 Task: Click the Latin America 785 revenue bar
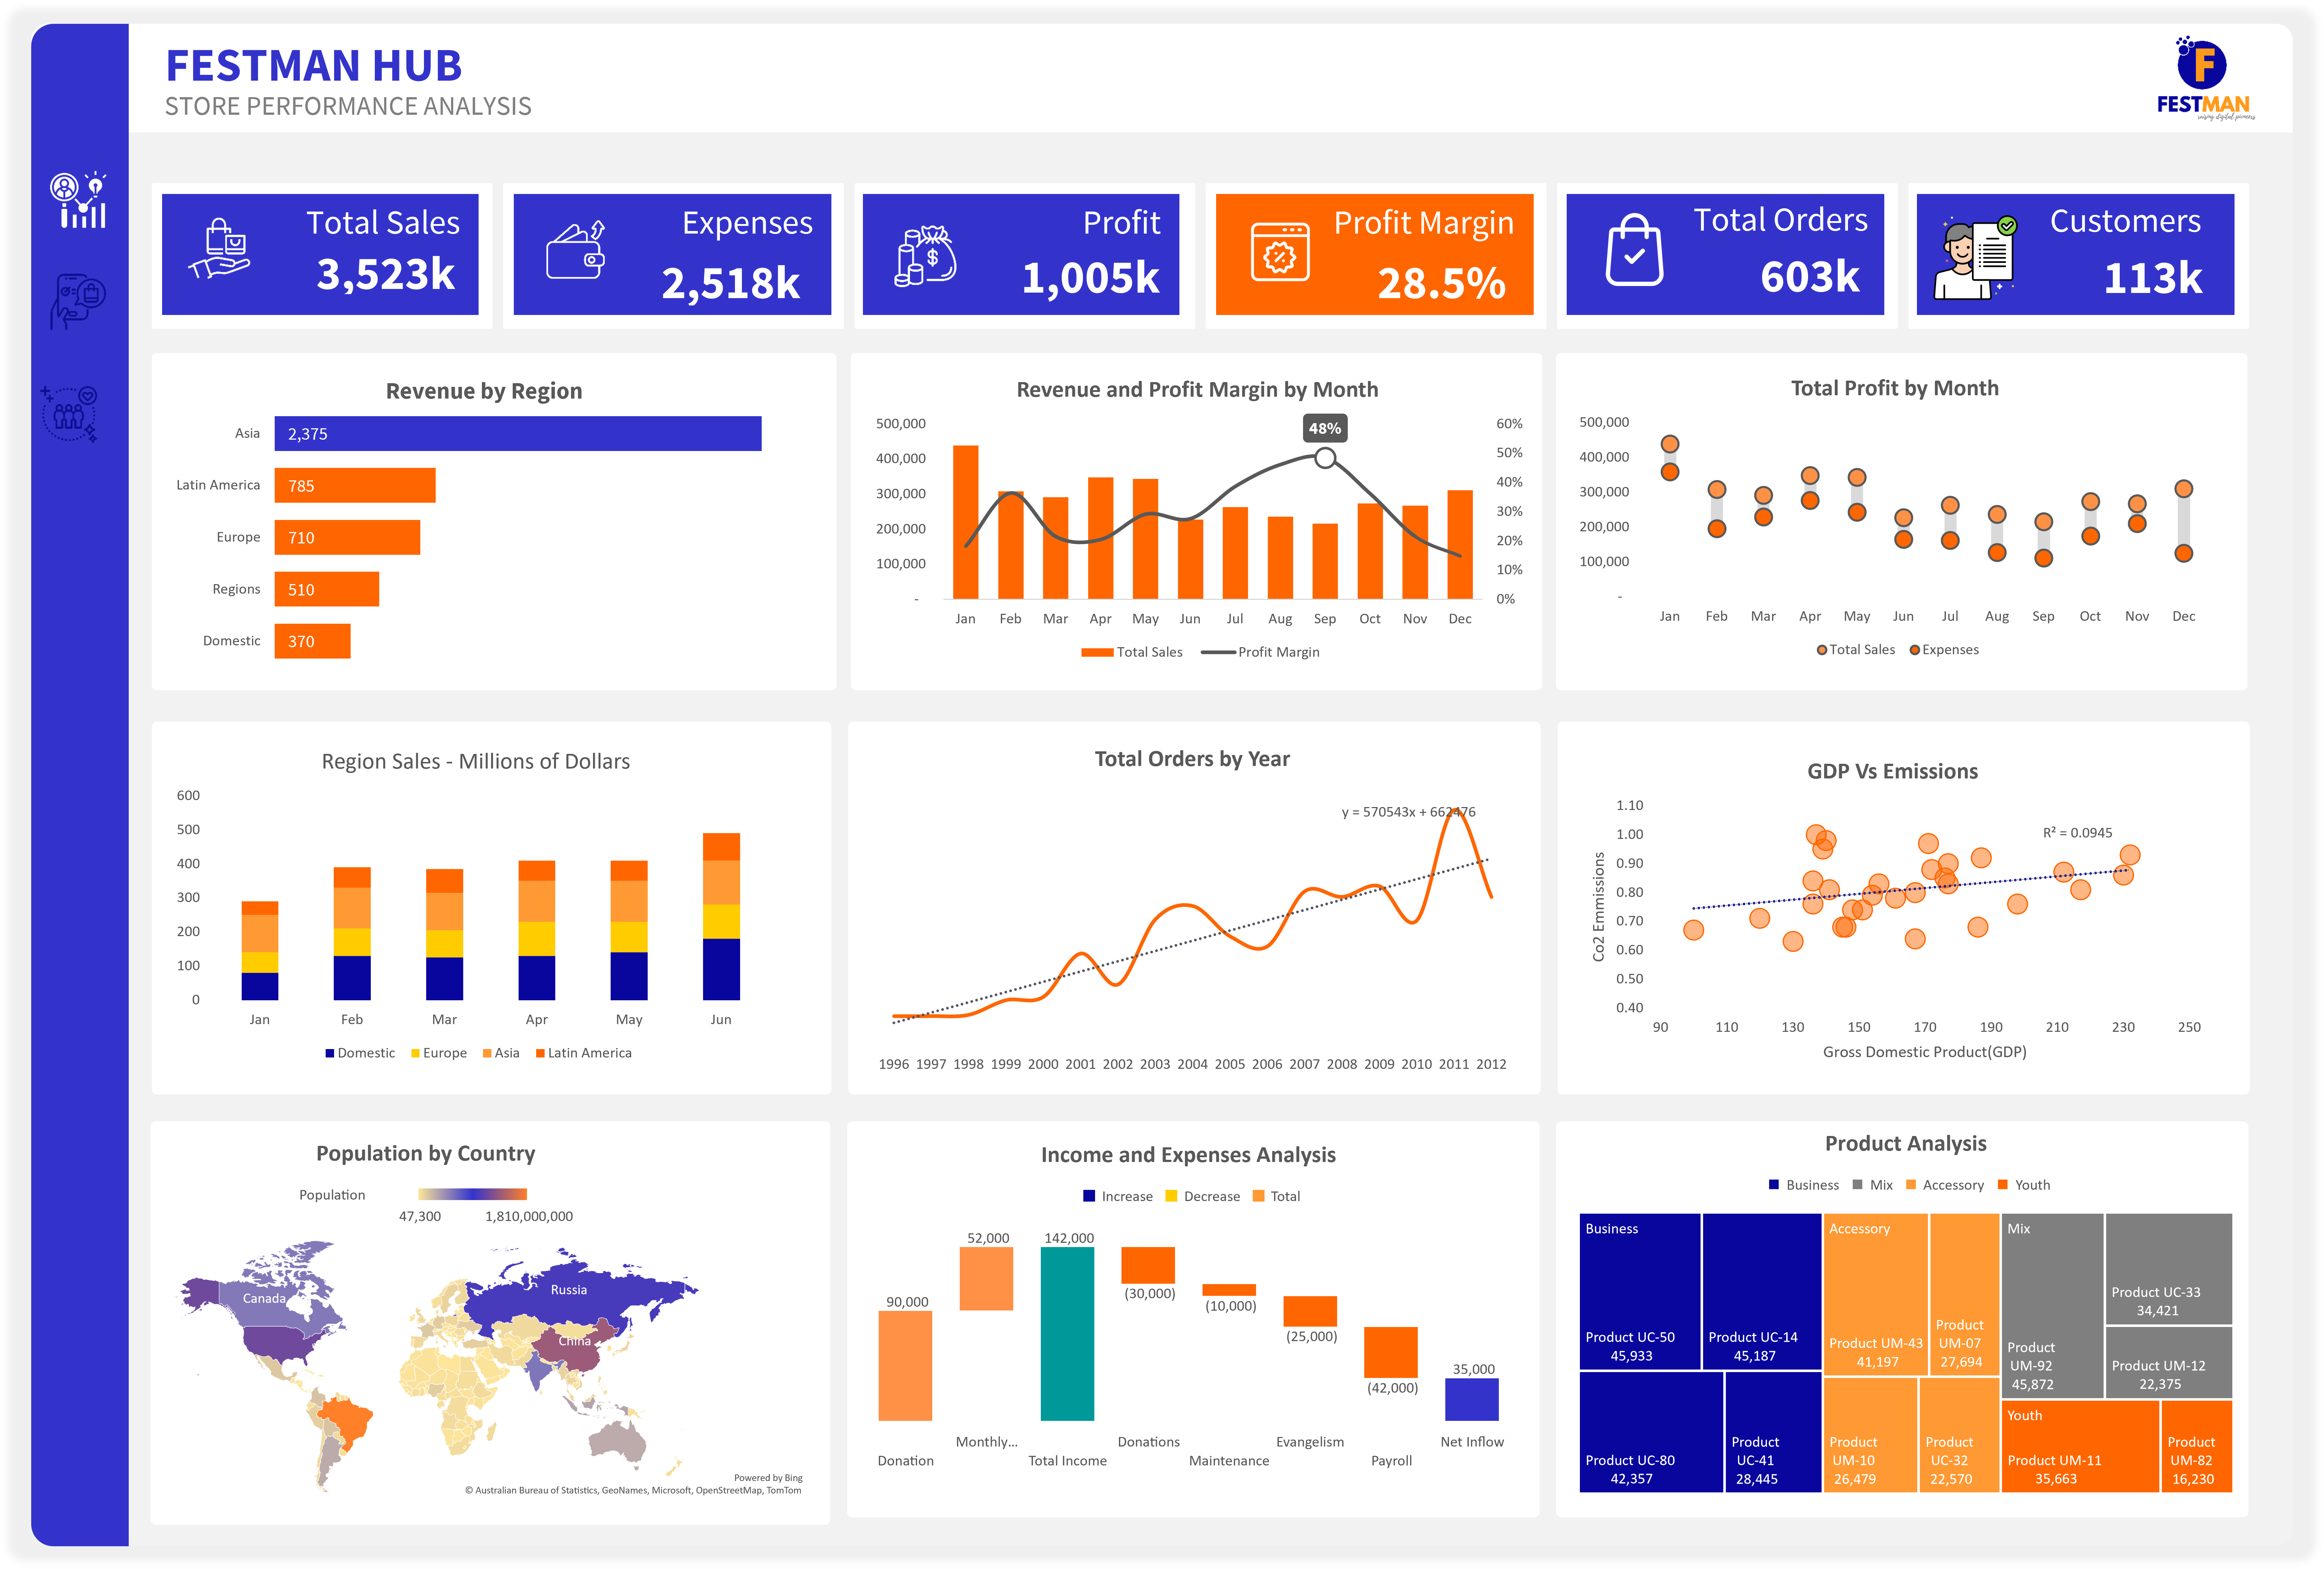click(355, 486)
